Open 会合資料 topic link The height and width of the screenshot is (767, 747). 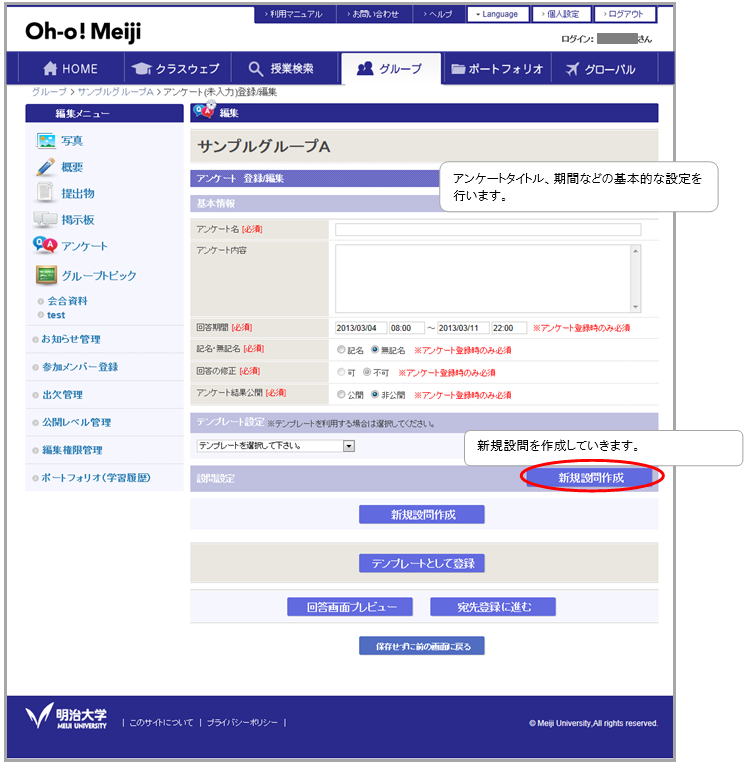(x=67, y=301)
